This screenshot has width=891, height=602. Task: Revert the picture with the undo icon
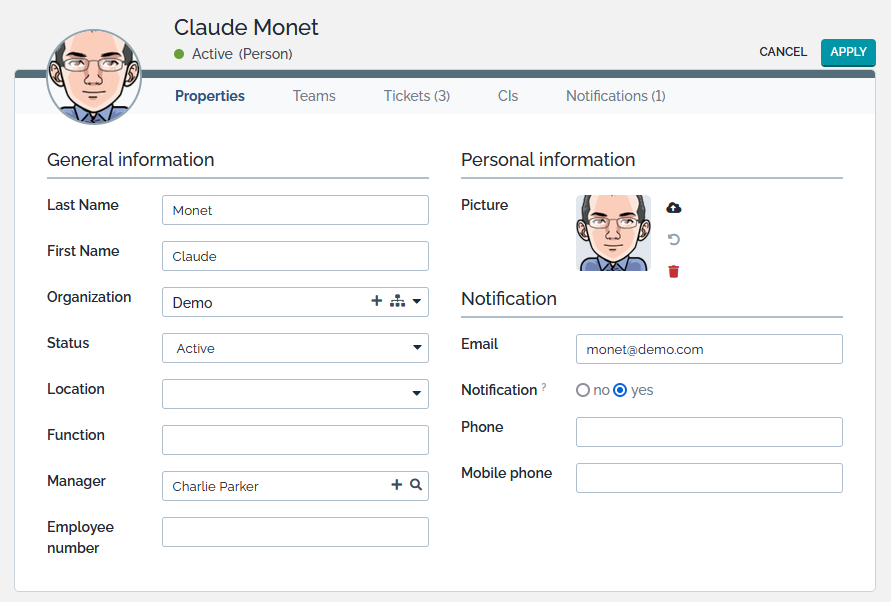[x=674, y=239]
